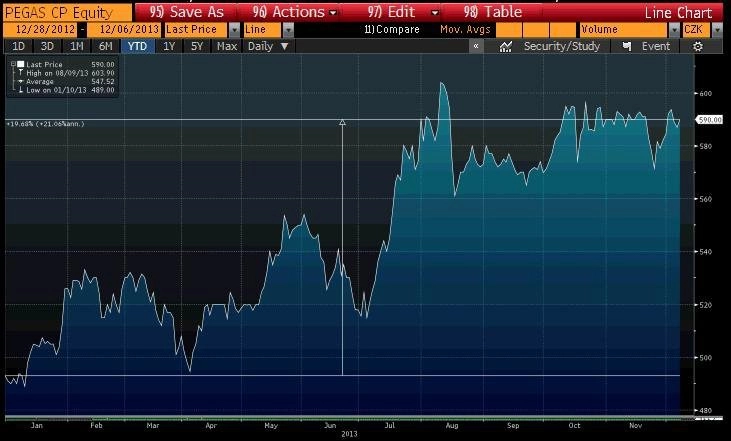Click the Average legend marker icon
This screenshot has height=441, width=731.
(21, 82)
